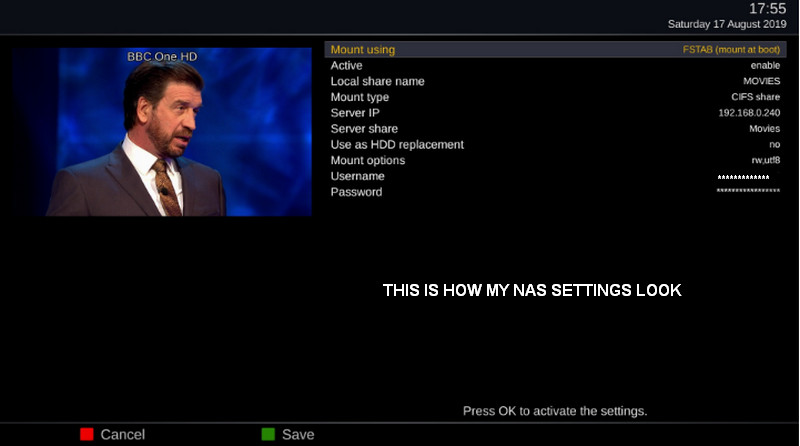Click the masked Password value field
This screenshot has height=446, width=800.
(748, 190)
